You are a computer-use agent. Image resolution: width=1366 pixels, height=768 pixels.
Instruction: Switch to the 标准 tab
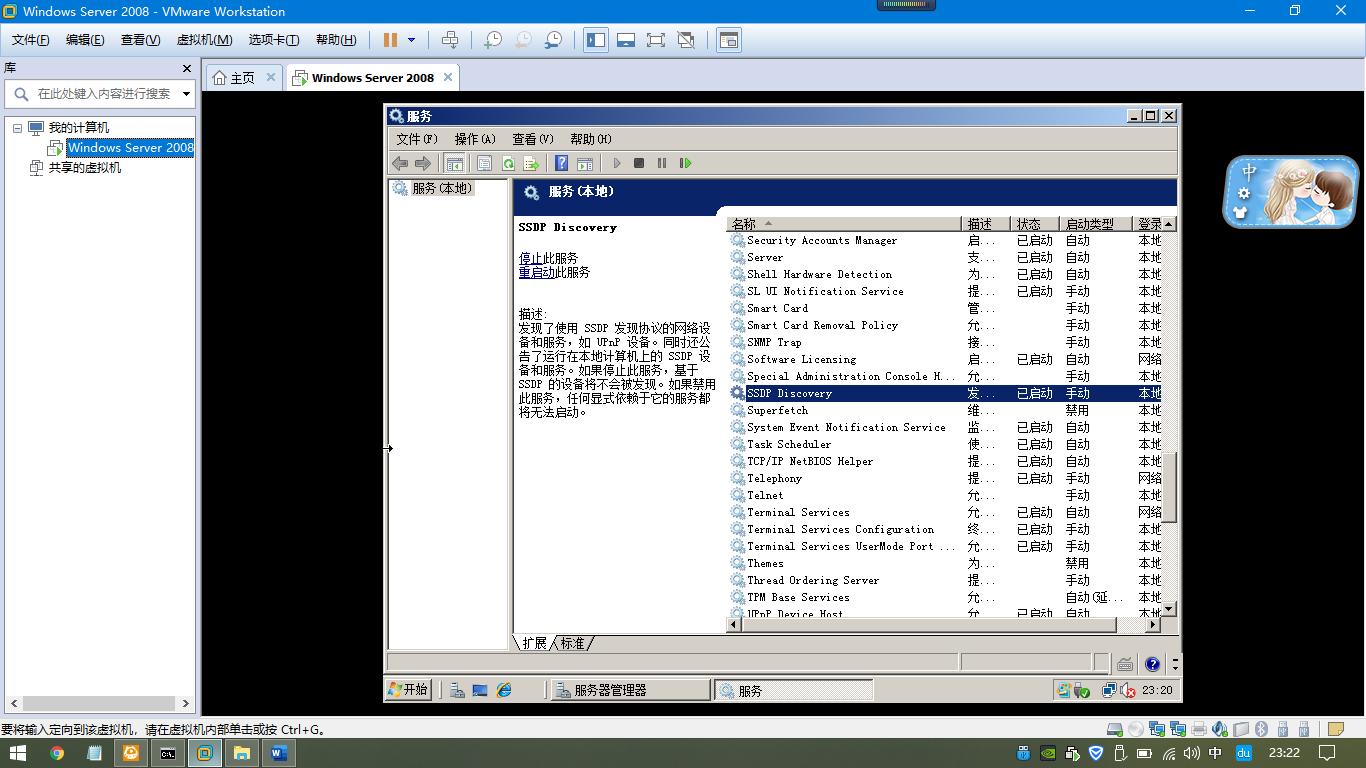[573, 643]
